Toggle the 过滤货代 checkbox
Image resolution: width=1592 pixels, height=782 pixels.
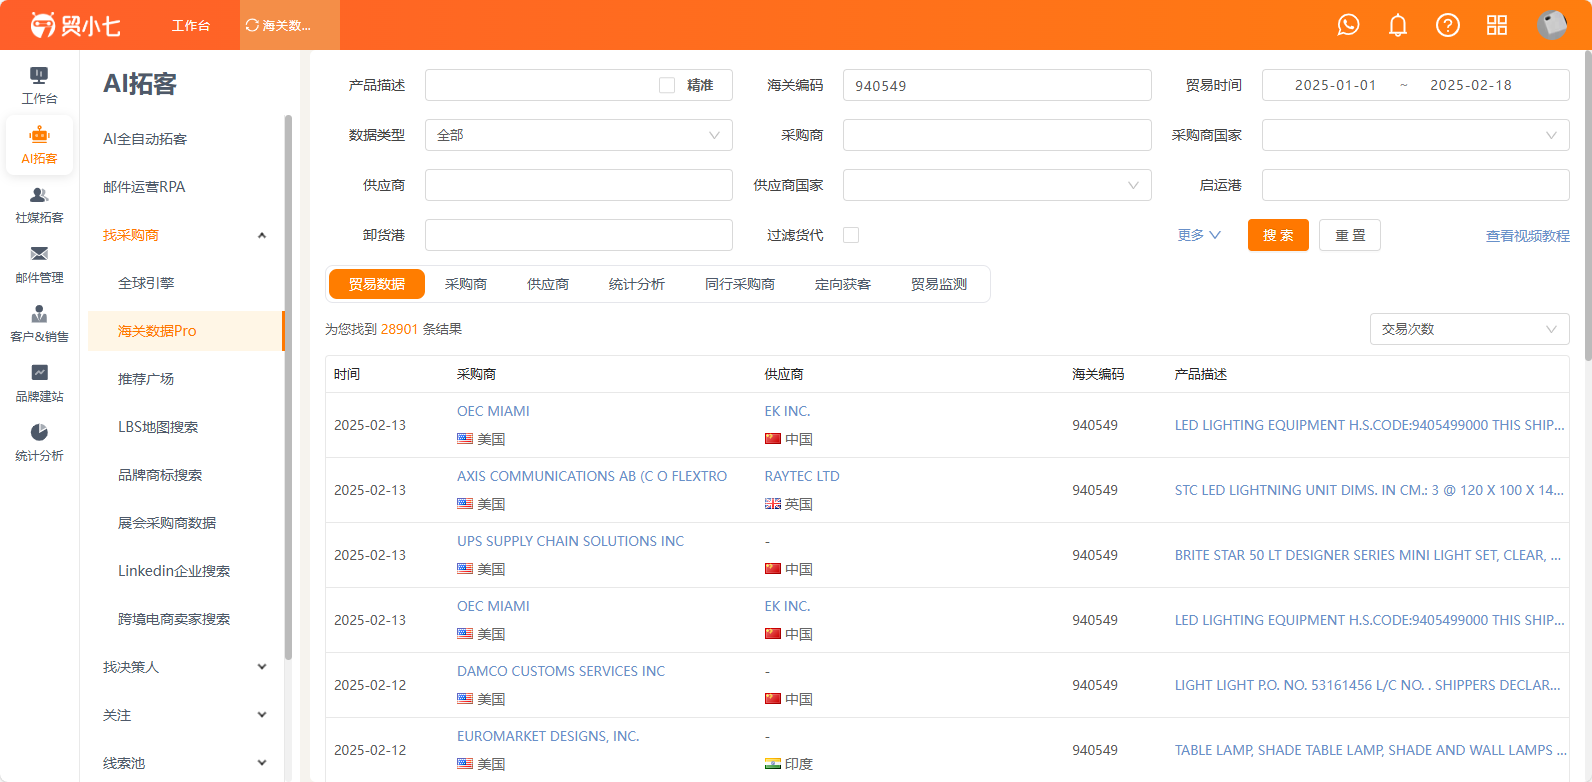click(x=851, y=235)
